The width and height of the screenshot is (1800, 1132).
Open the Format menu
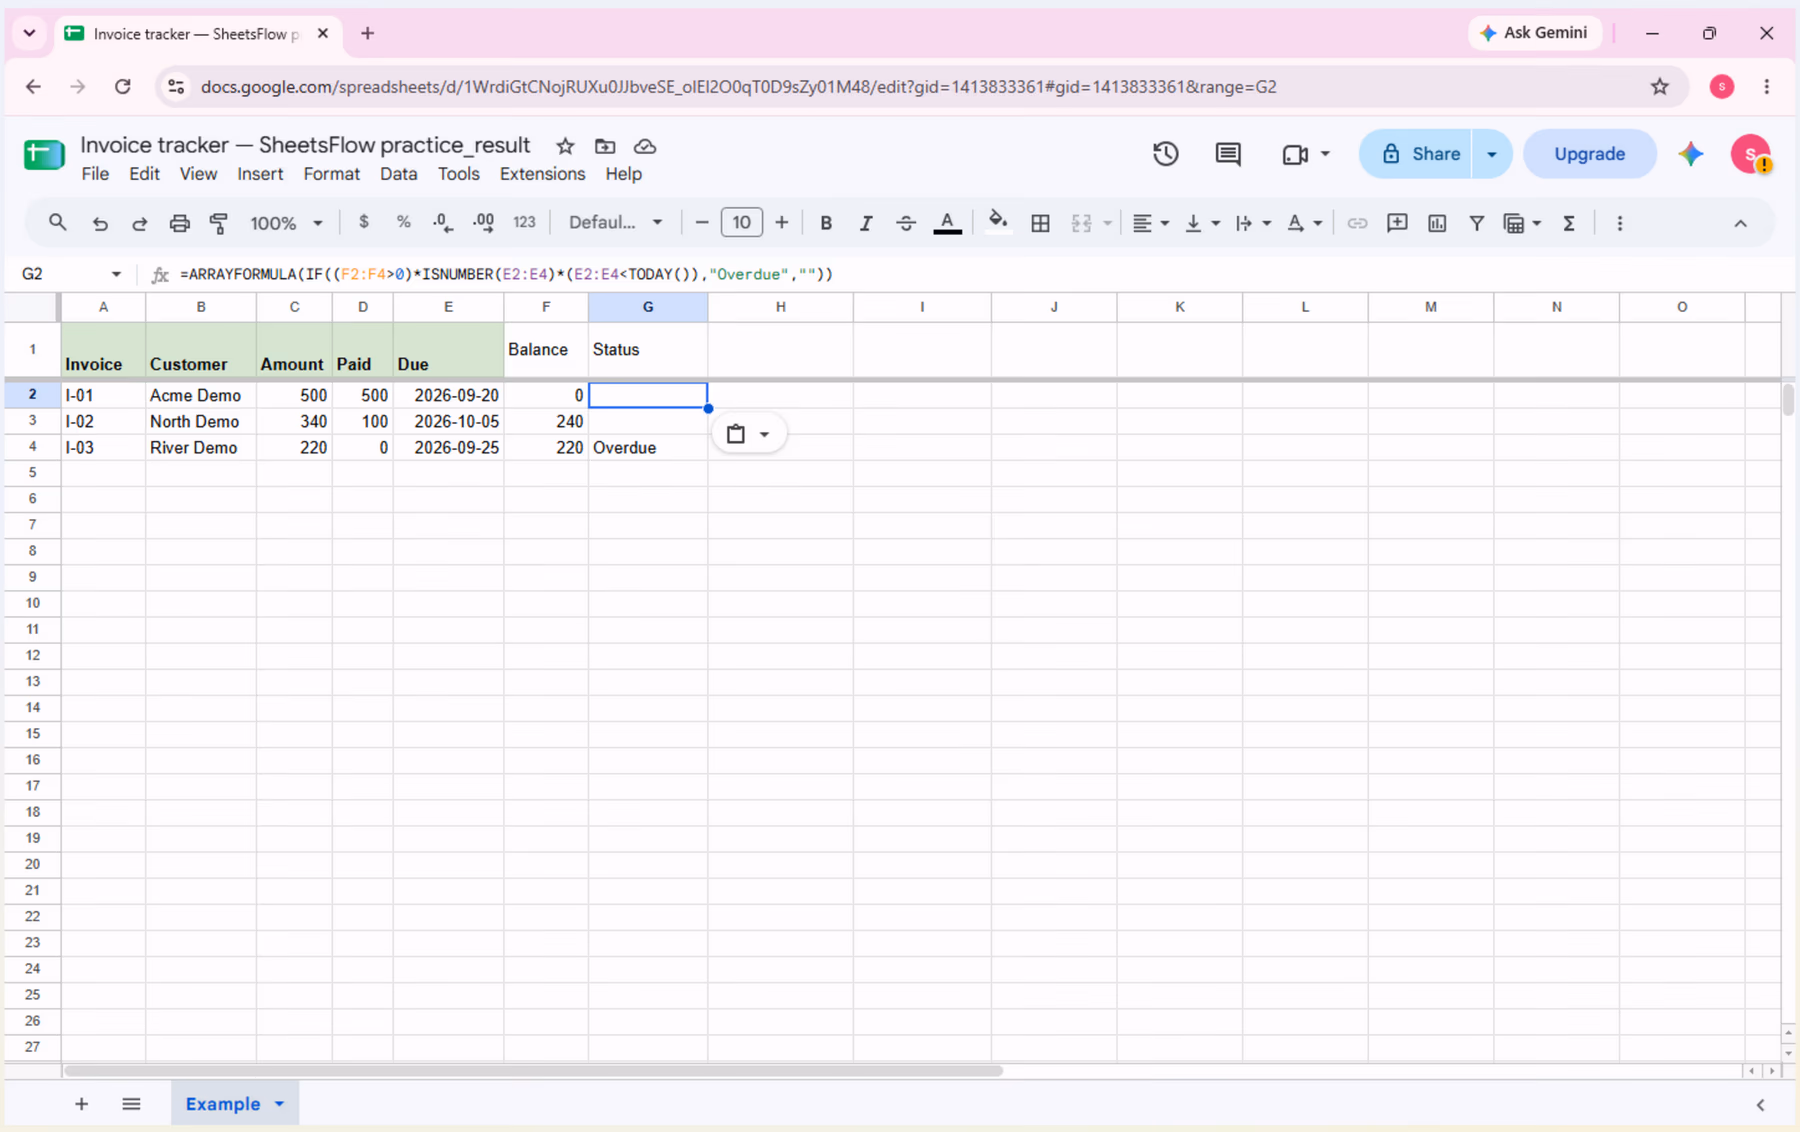(331, 174)
